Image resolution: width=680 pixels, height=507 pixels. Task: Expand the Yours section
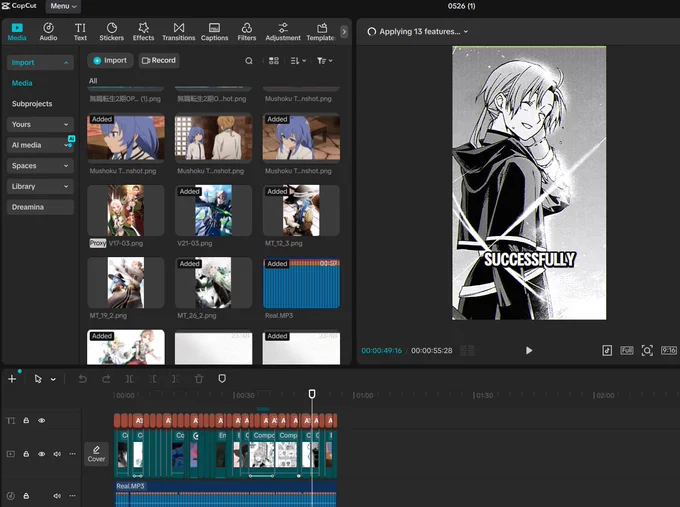(40, 124)
